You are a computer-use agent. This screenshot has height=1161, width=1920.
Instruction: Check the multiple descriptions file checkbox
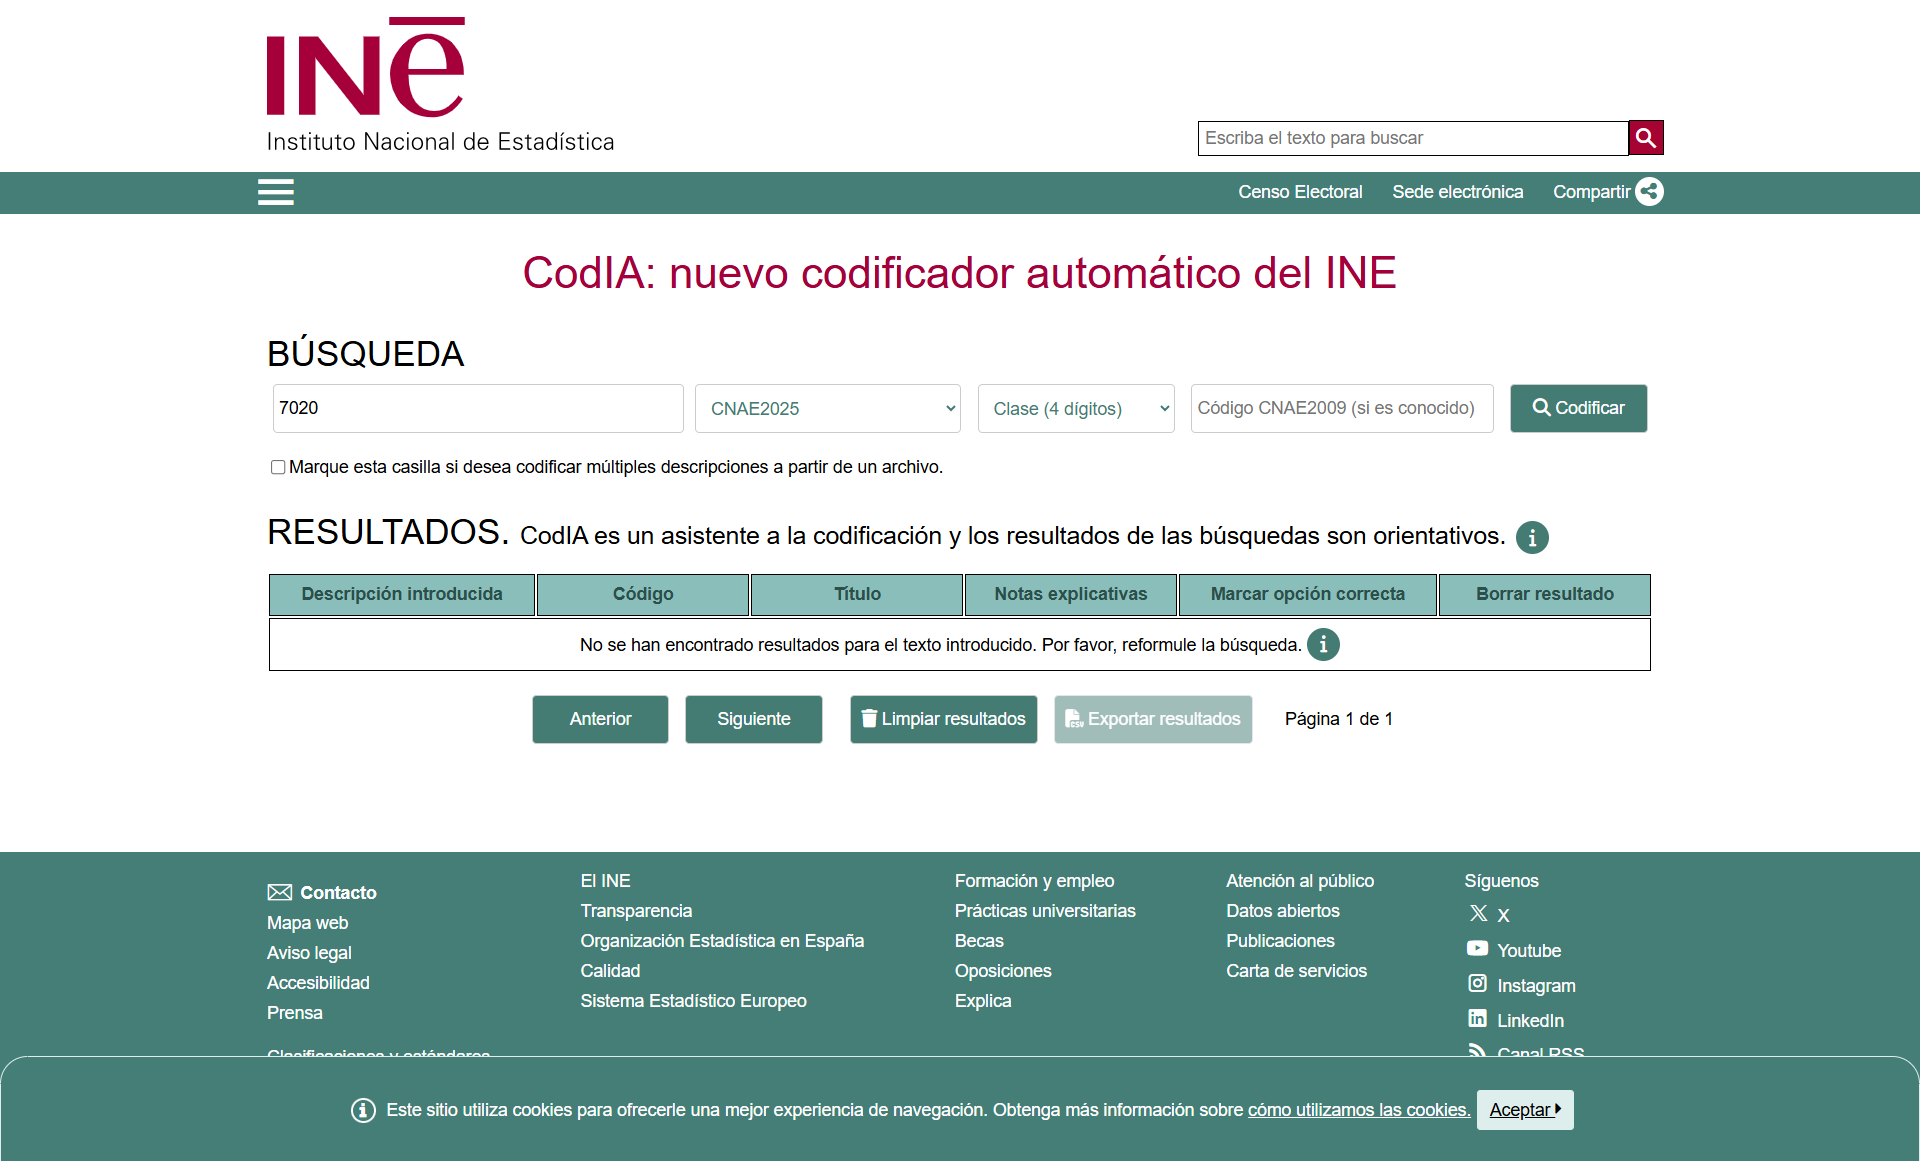278,467
